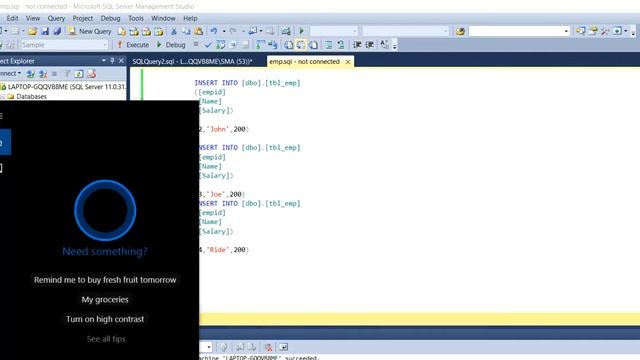Click the Paste clipboard icon

[x=198, y=31]
